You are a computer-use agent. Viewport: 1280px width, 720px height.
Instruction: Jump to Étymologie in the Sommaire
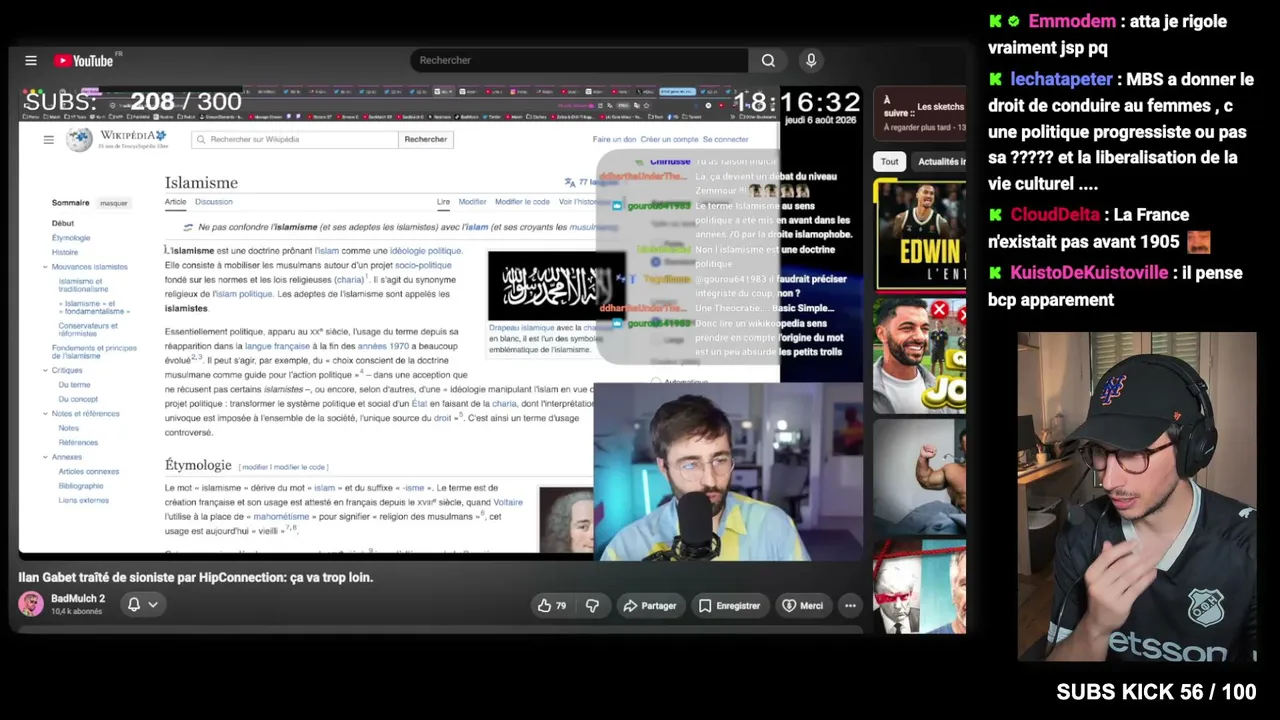pos(71,238)
